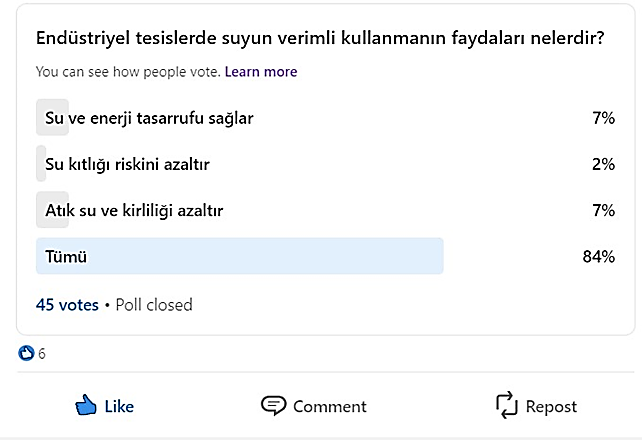The height and width of the screenshot is (440, 642).
Task: Select the option 'Su ve enerji tasarrufu sağlar'
Action: (326, 117)
